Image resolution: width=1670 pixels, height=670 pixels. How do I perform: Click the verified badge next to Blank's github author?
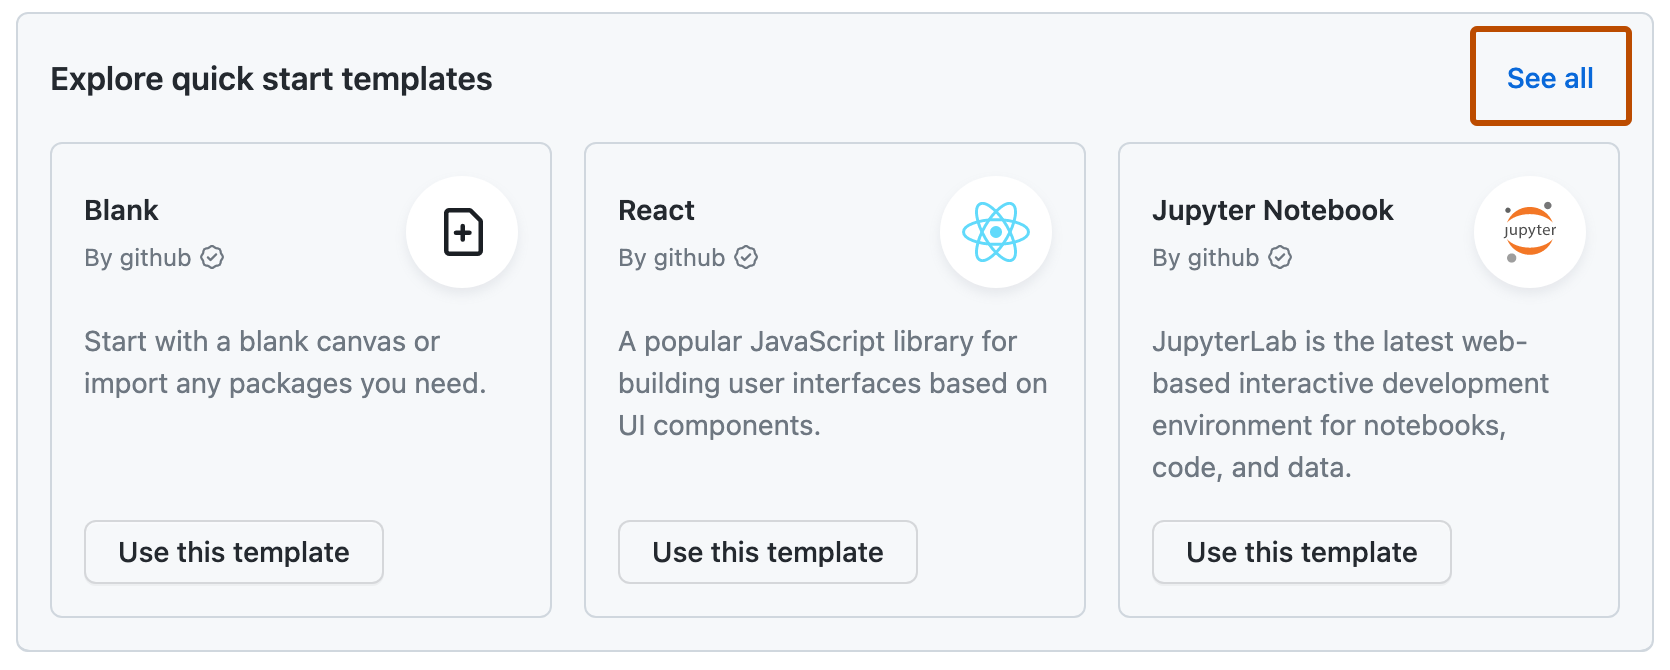(x=211, y=257)
